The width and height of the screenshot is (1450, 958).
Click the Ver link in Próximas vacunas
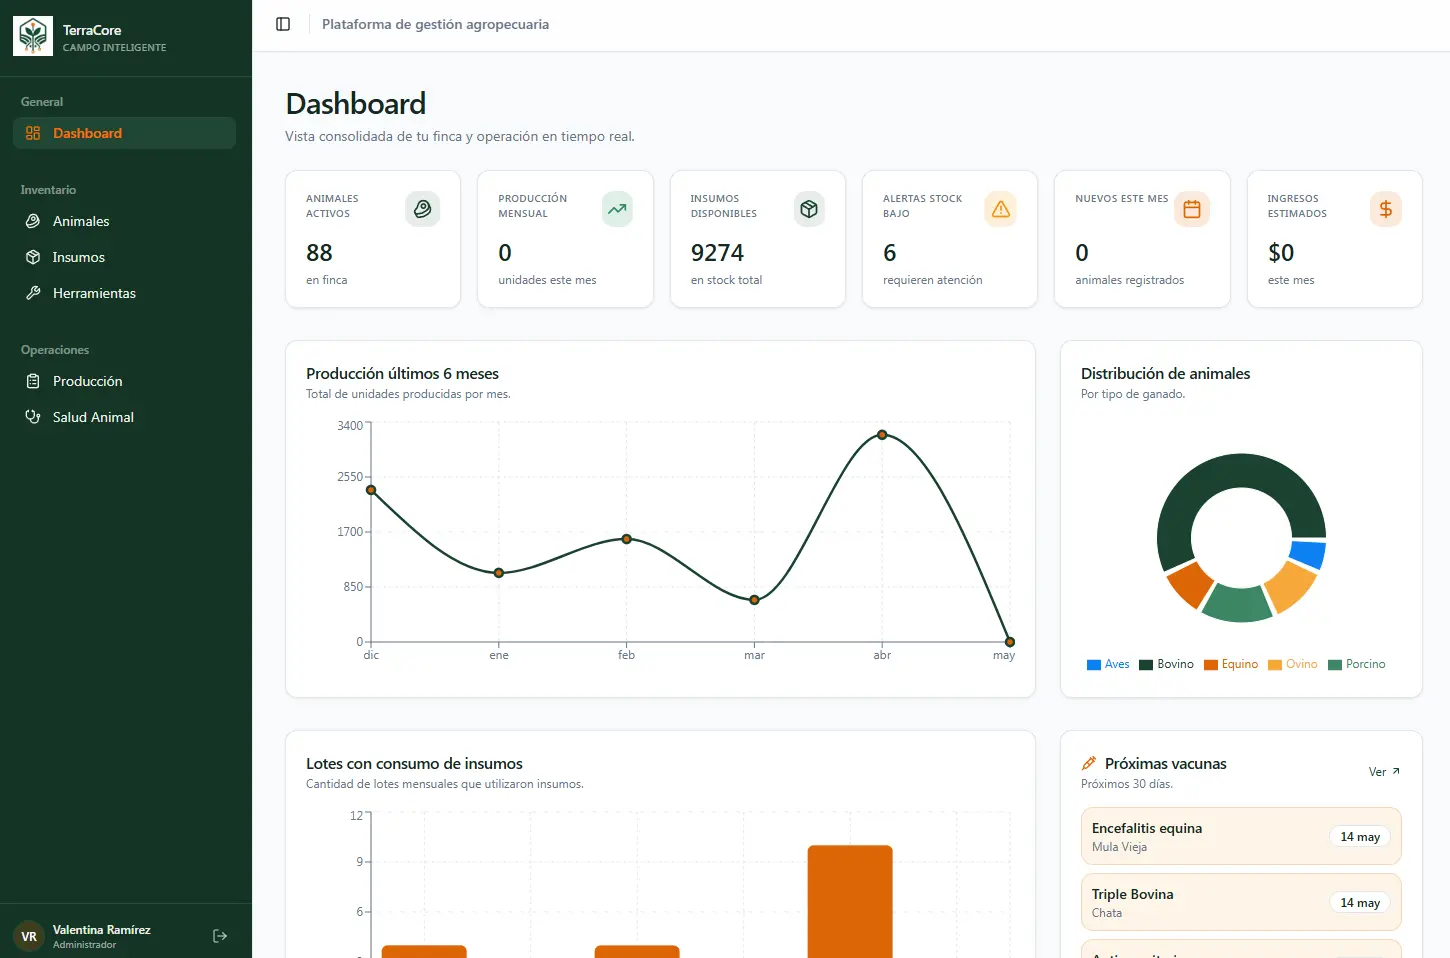[x=1384, y=772]
